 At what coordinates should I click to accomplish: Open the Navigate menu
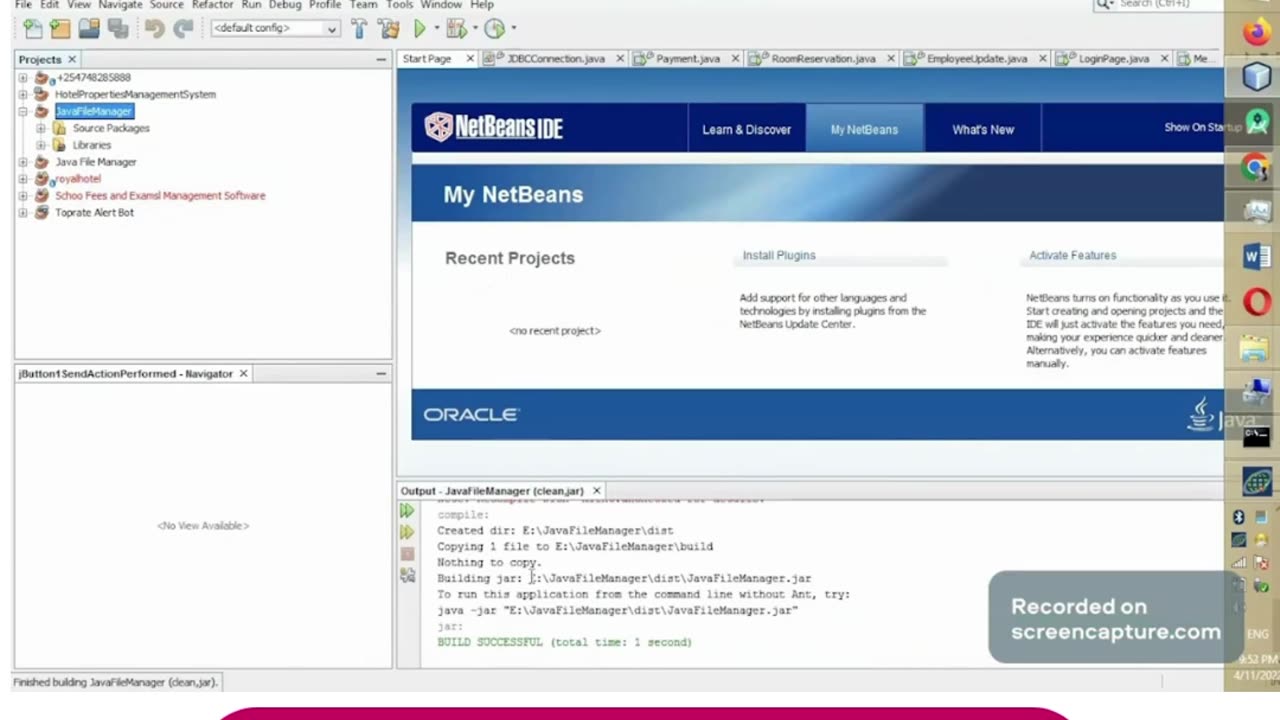click(x=120, y=5)
